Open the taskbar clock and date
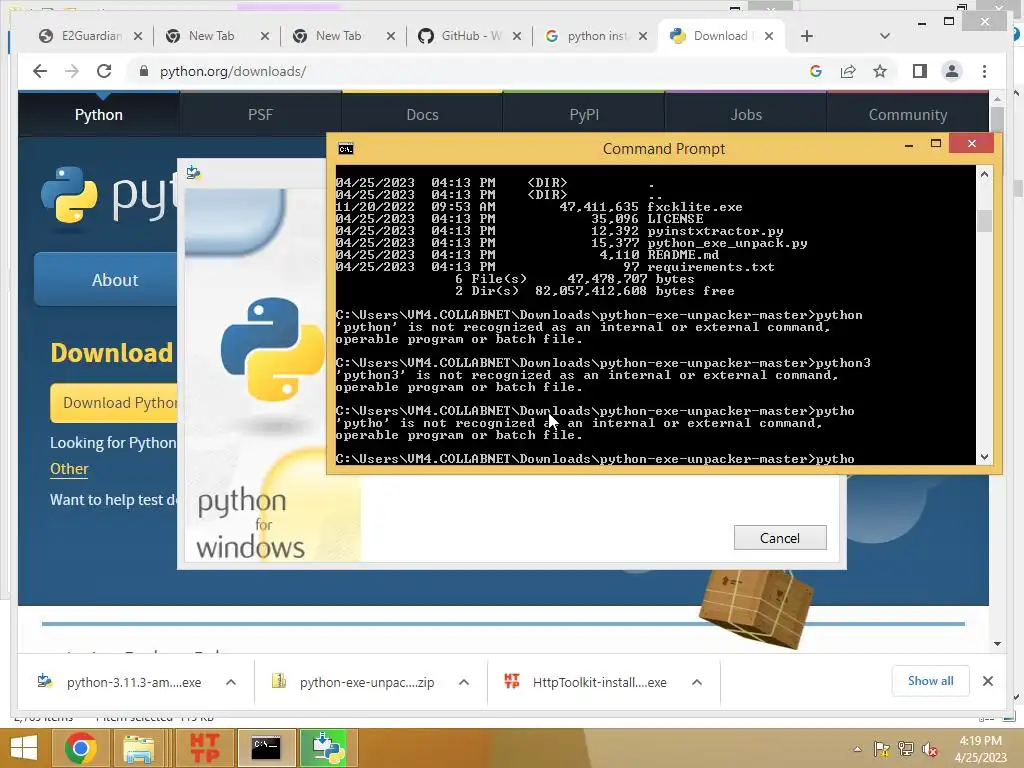1024x768 pixels. click(980, 749)
